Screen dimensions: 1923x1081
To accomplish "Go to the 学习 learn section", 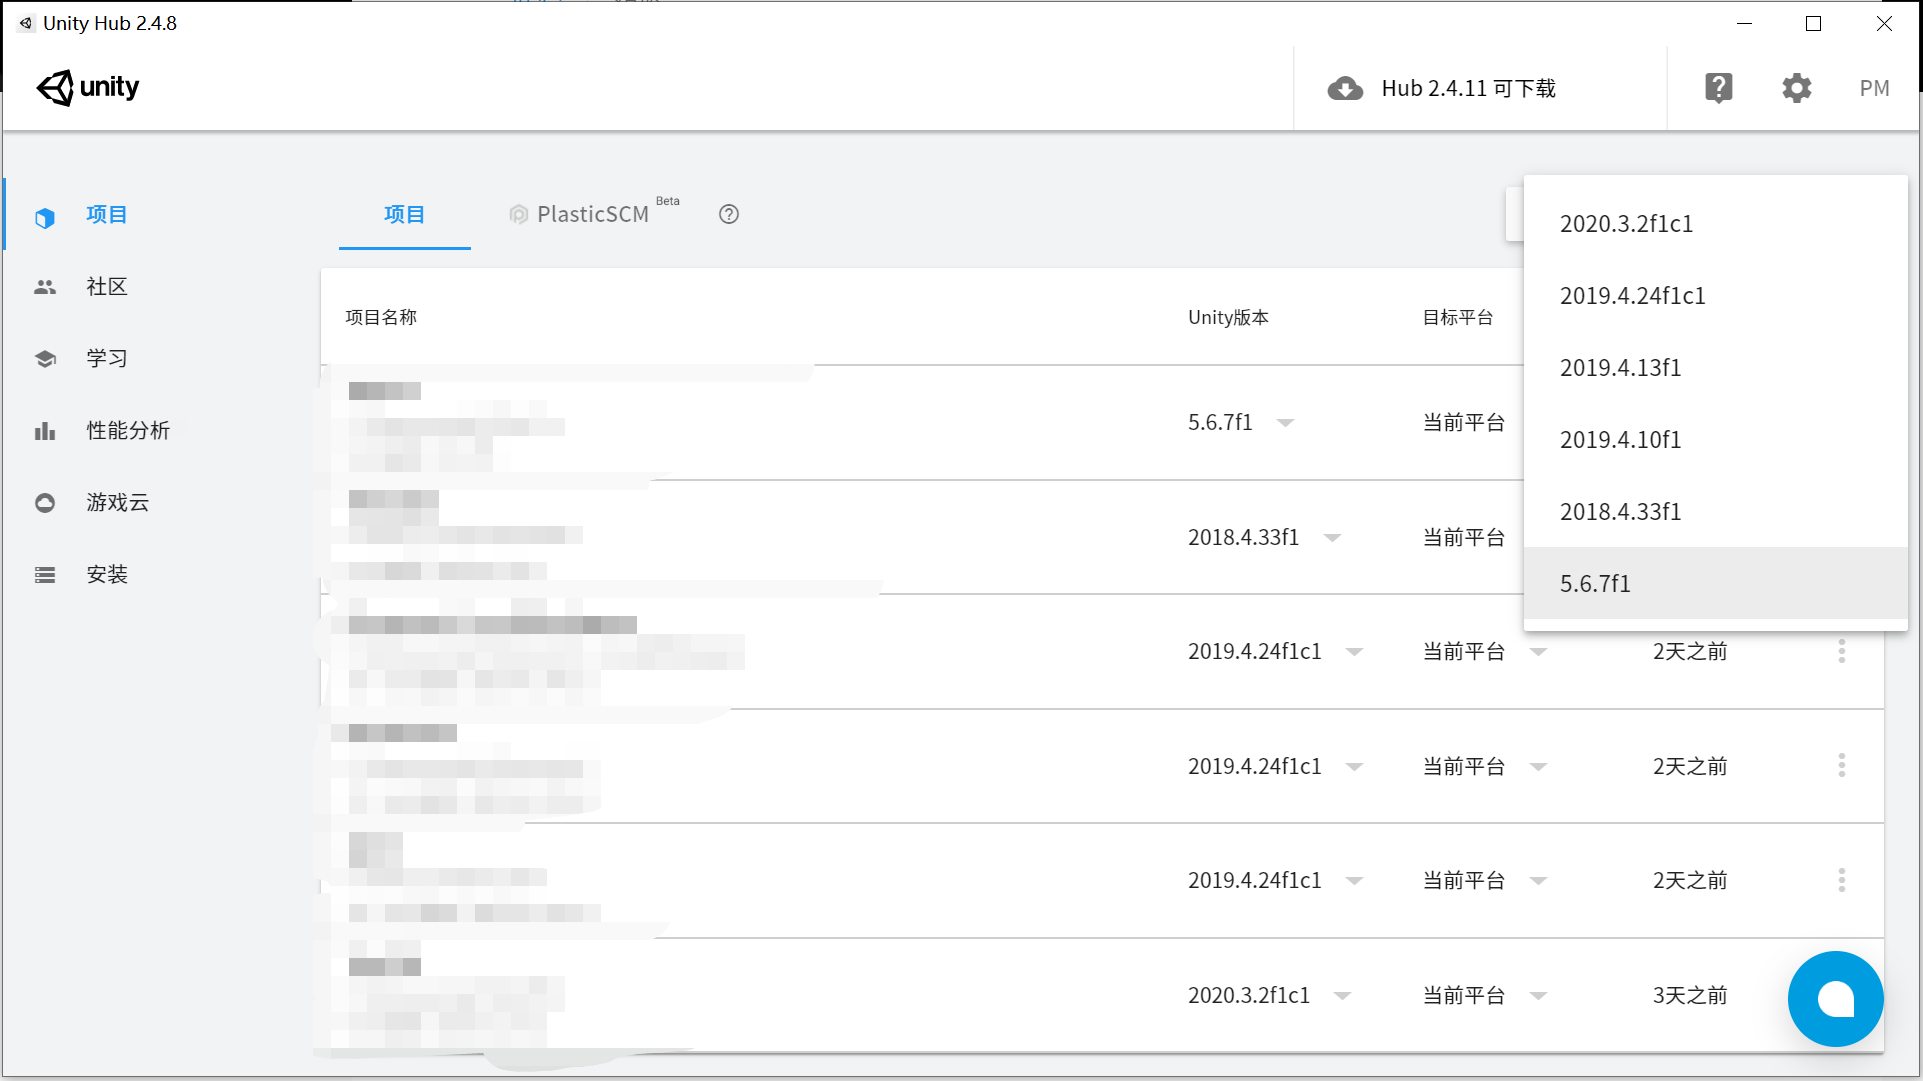I will (107, 359).
